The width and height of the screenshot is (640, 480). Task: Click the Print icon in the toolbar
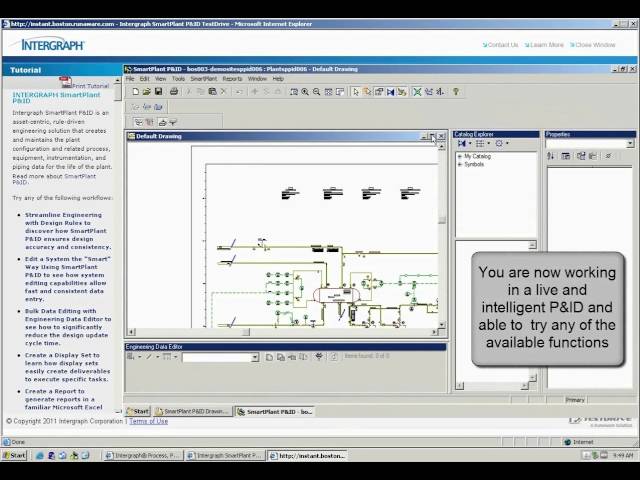(174, 92)
